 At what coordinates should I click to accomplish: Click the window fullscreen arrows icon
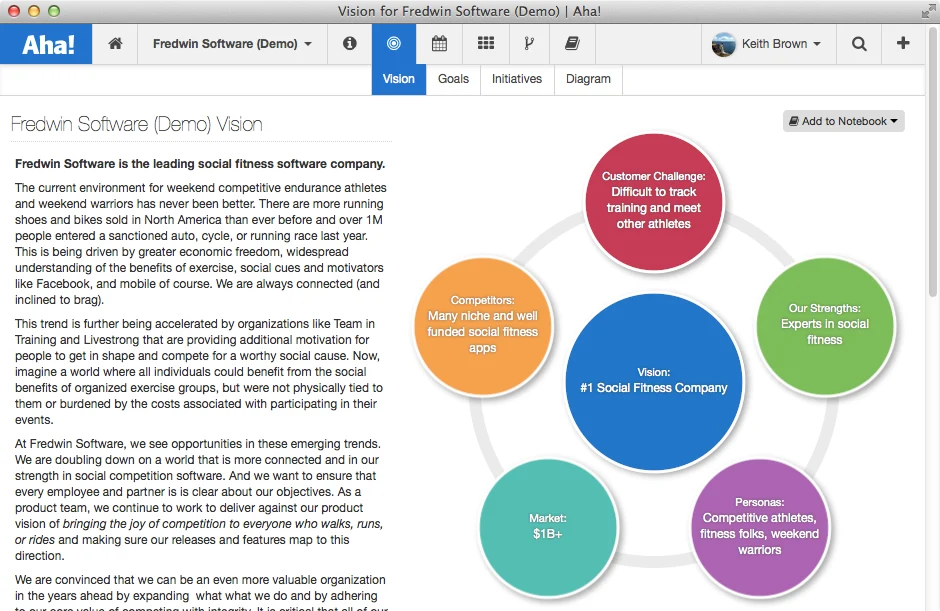click(929, 11)
